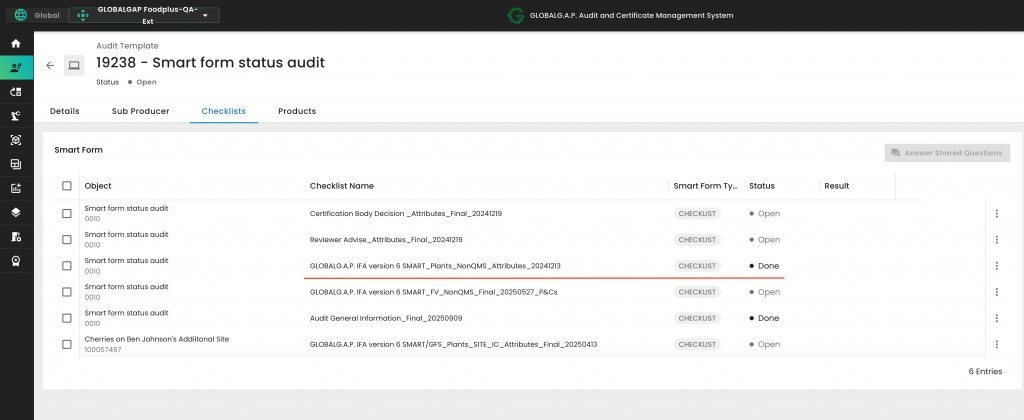1024x420 pixels.
Task: Open three-dot menu for Certification Body Decision row
Action: tap(996, 213)
